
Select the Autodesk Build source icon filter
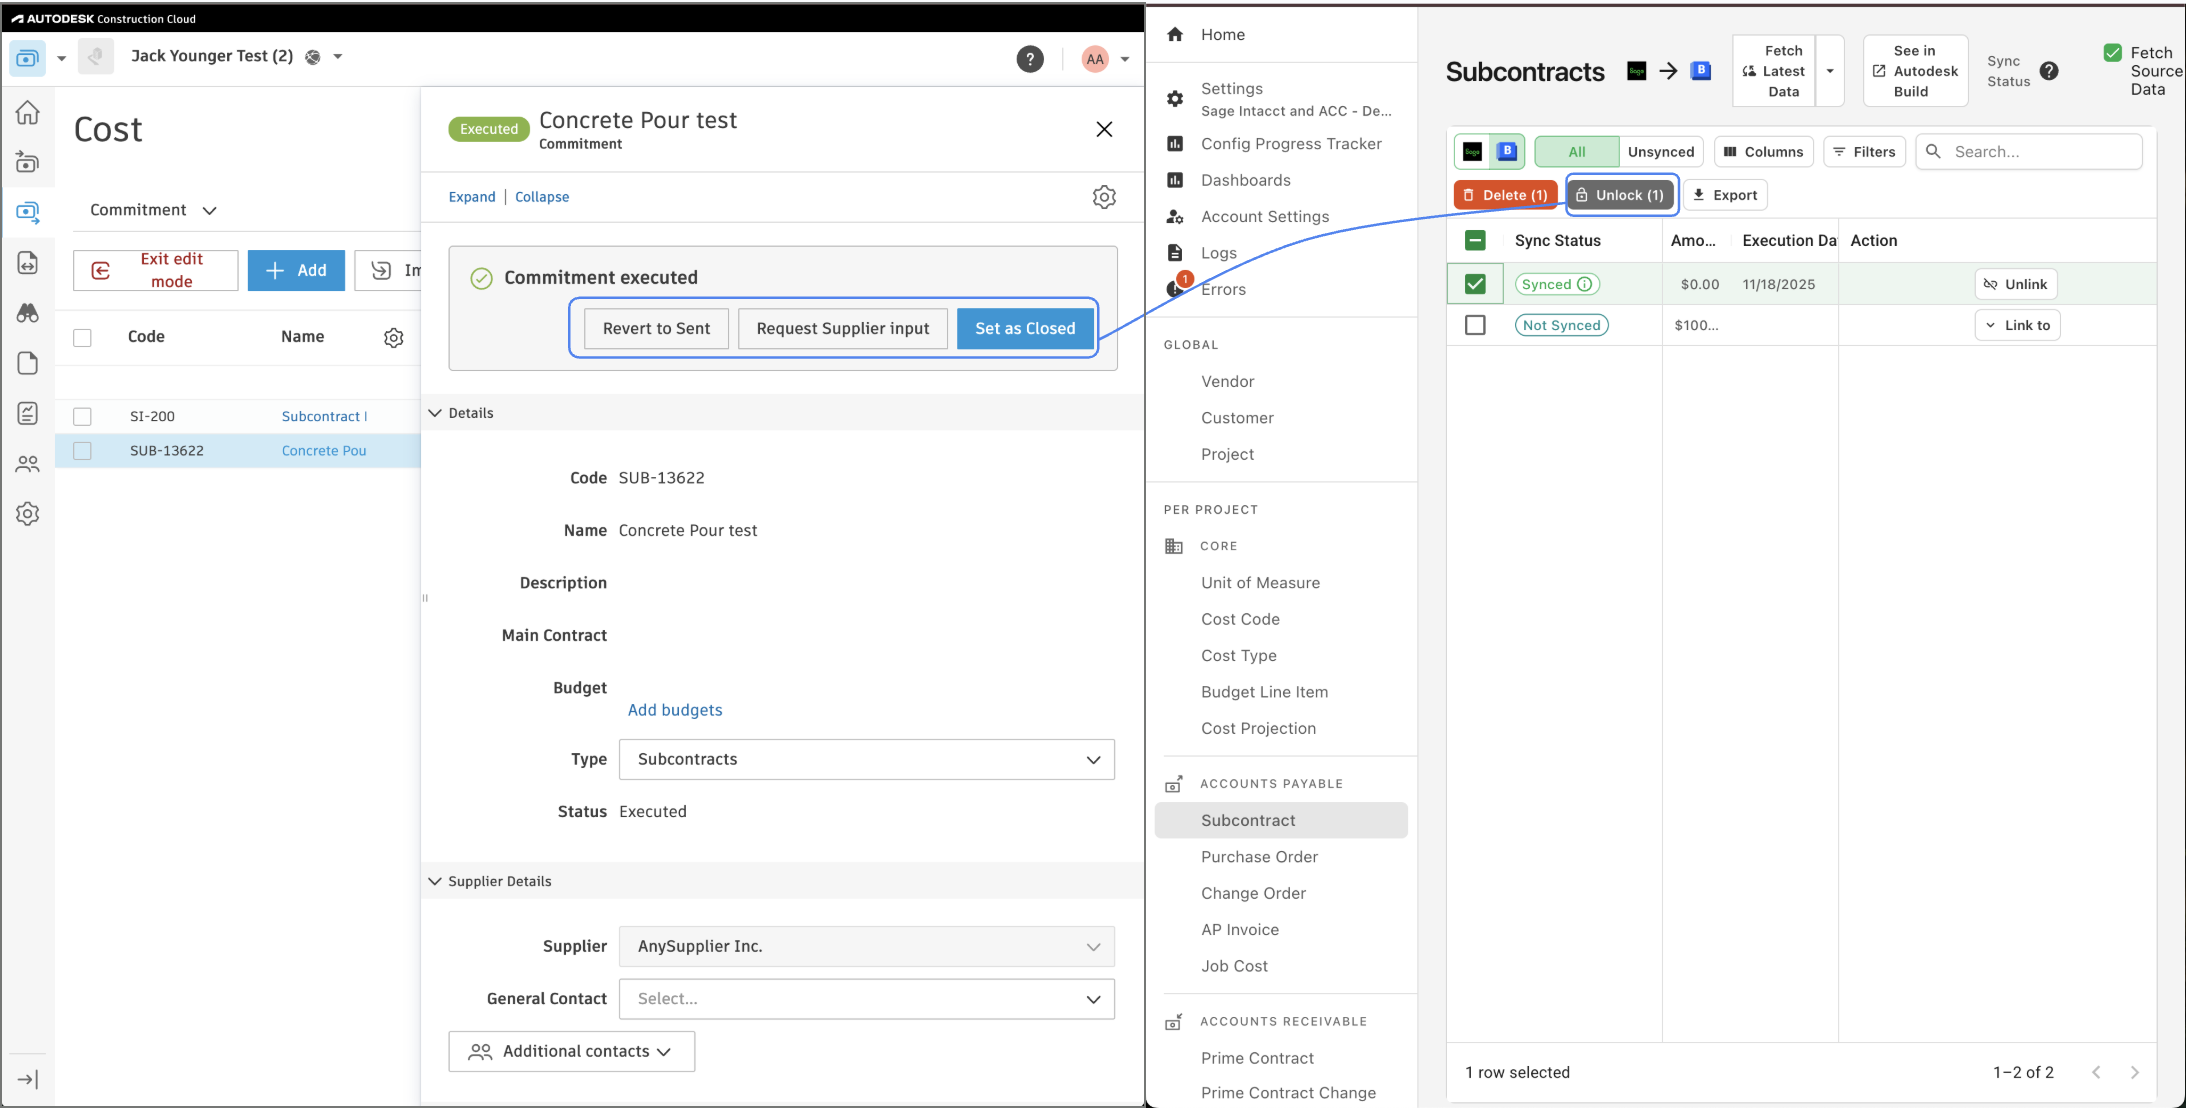coord(1506,152)
